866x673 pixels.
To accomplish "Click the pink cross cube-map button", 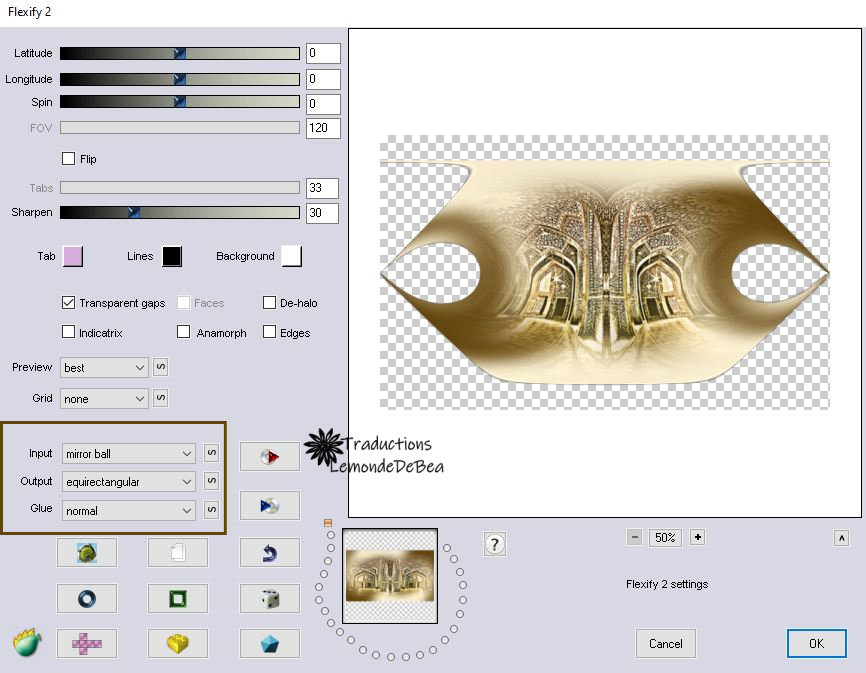I will 87,643.
